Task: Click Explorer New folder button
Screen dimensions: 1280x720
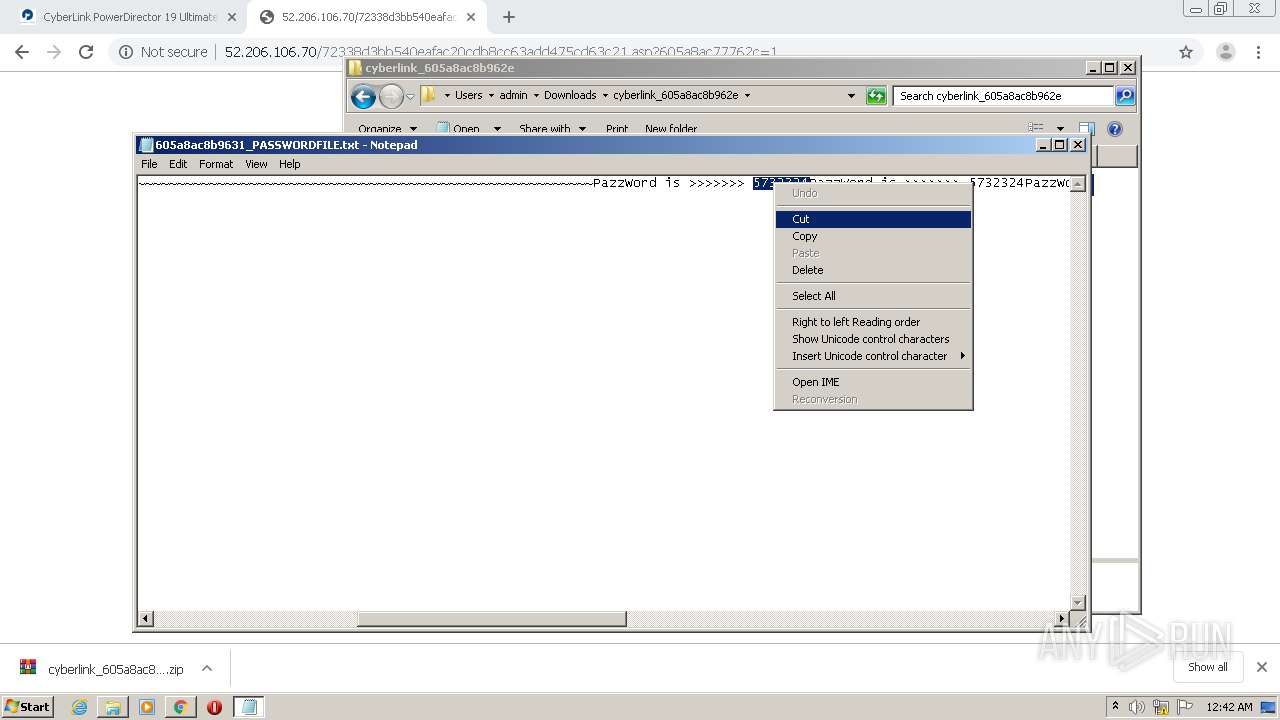Action: [x=671, y=129]
